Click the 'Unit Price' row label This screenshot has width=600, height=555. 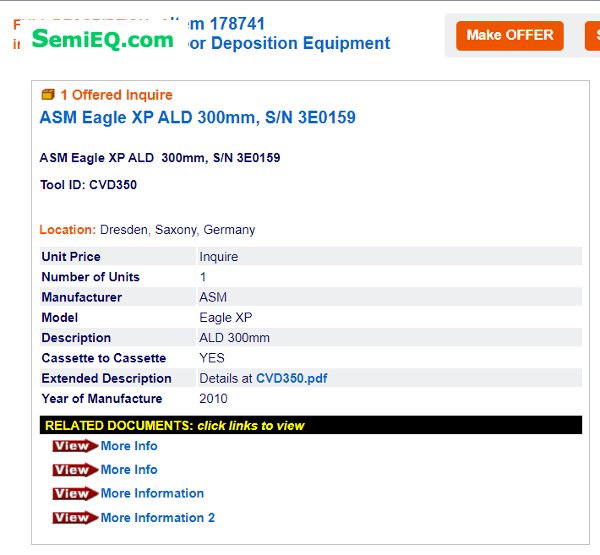click(x=71, y=256)
